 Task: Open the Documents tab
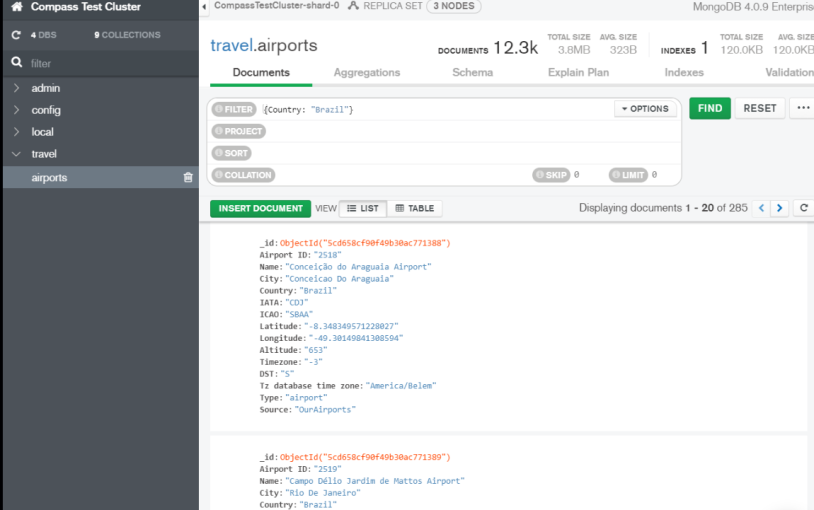[261, 73]
